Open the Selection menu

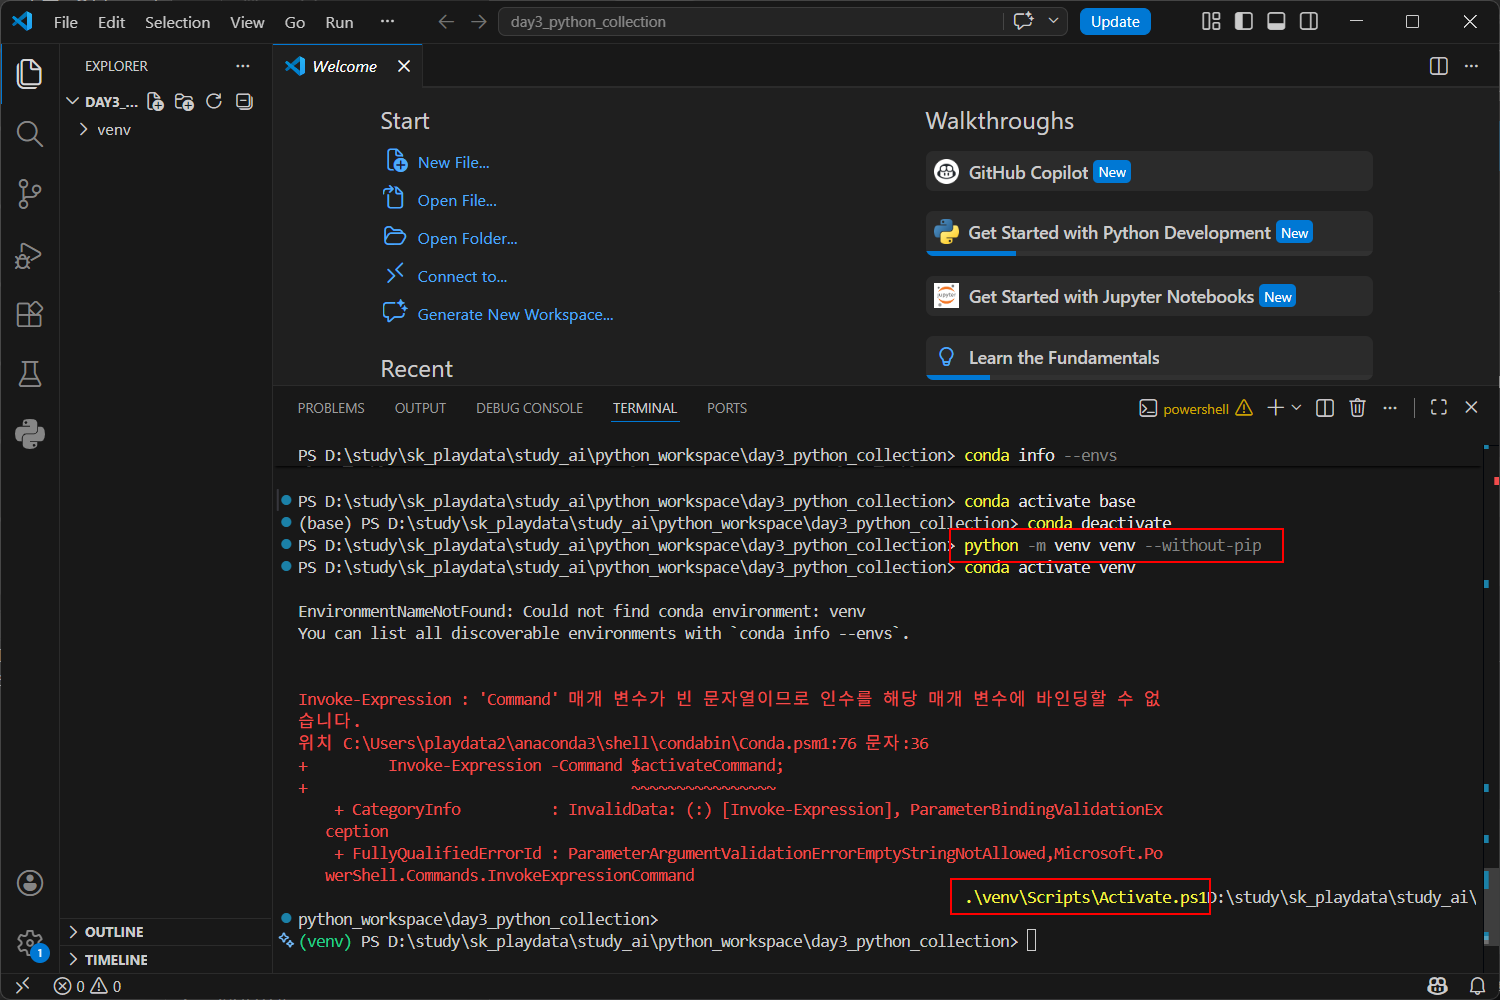177,22
